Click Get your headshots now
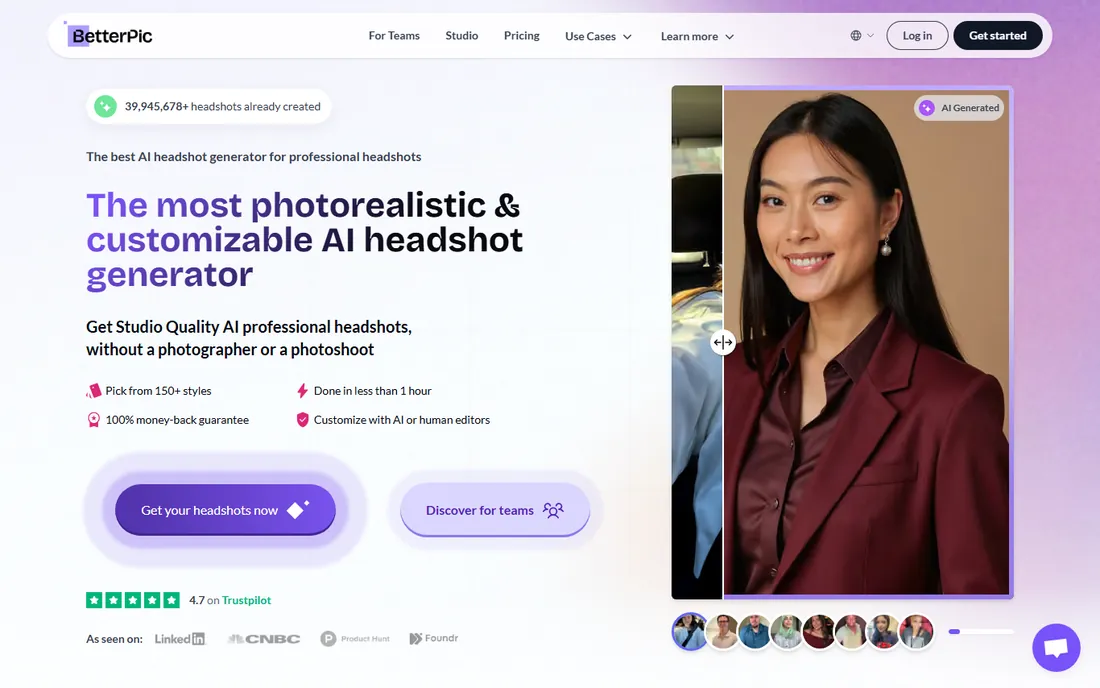1100x688 pixels. [x=225, y=510]
